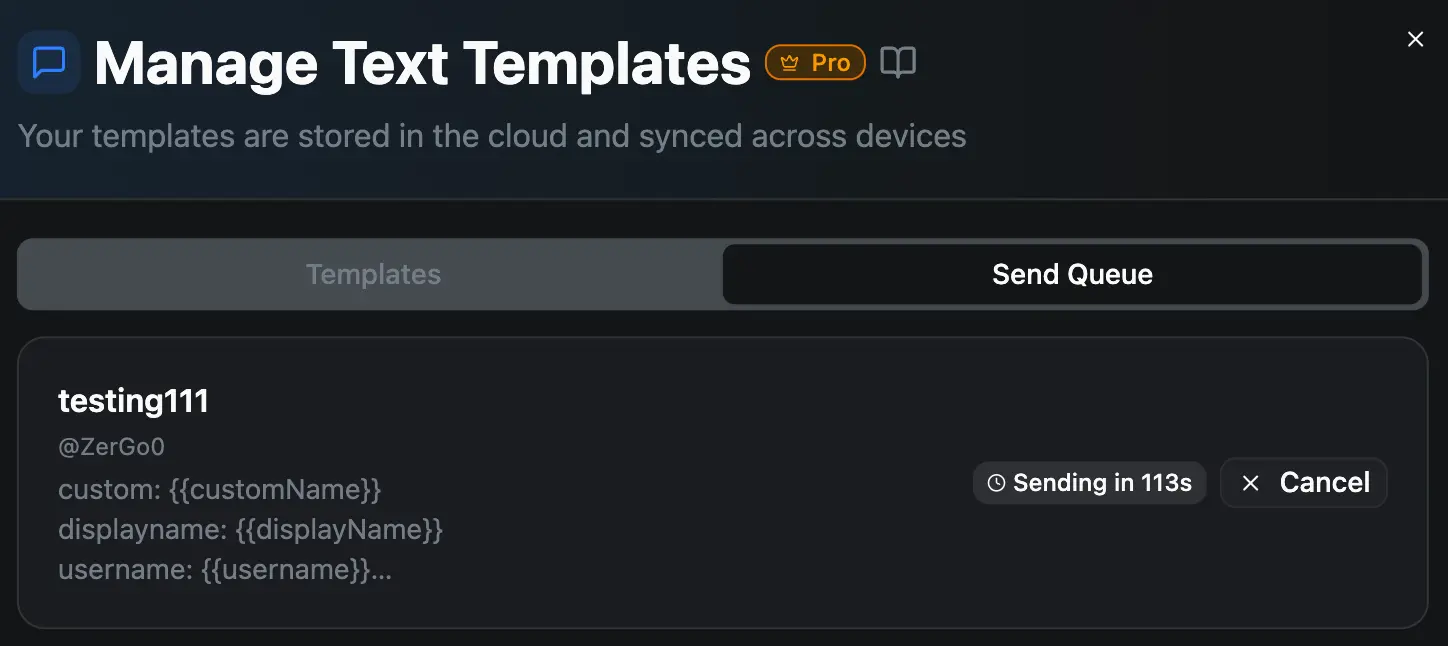1448x646 pixels.
Task: Dismiss the Manage Text Templates dialog
Action: (1415, 39)
